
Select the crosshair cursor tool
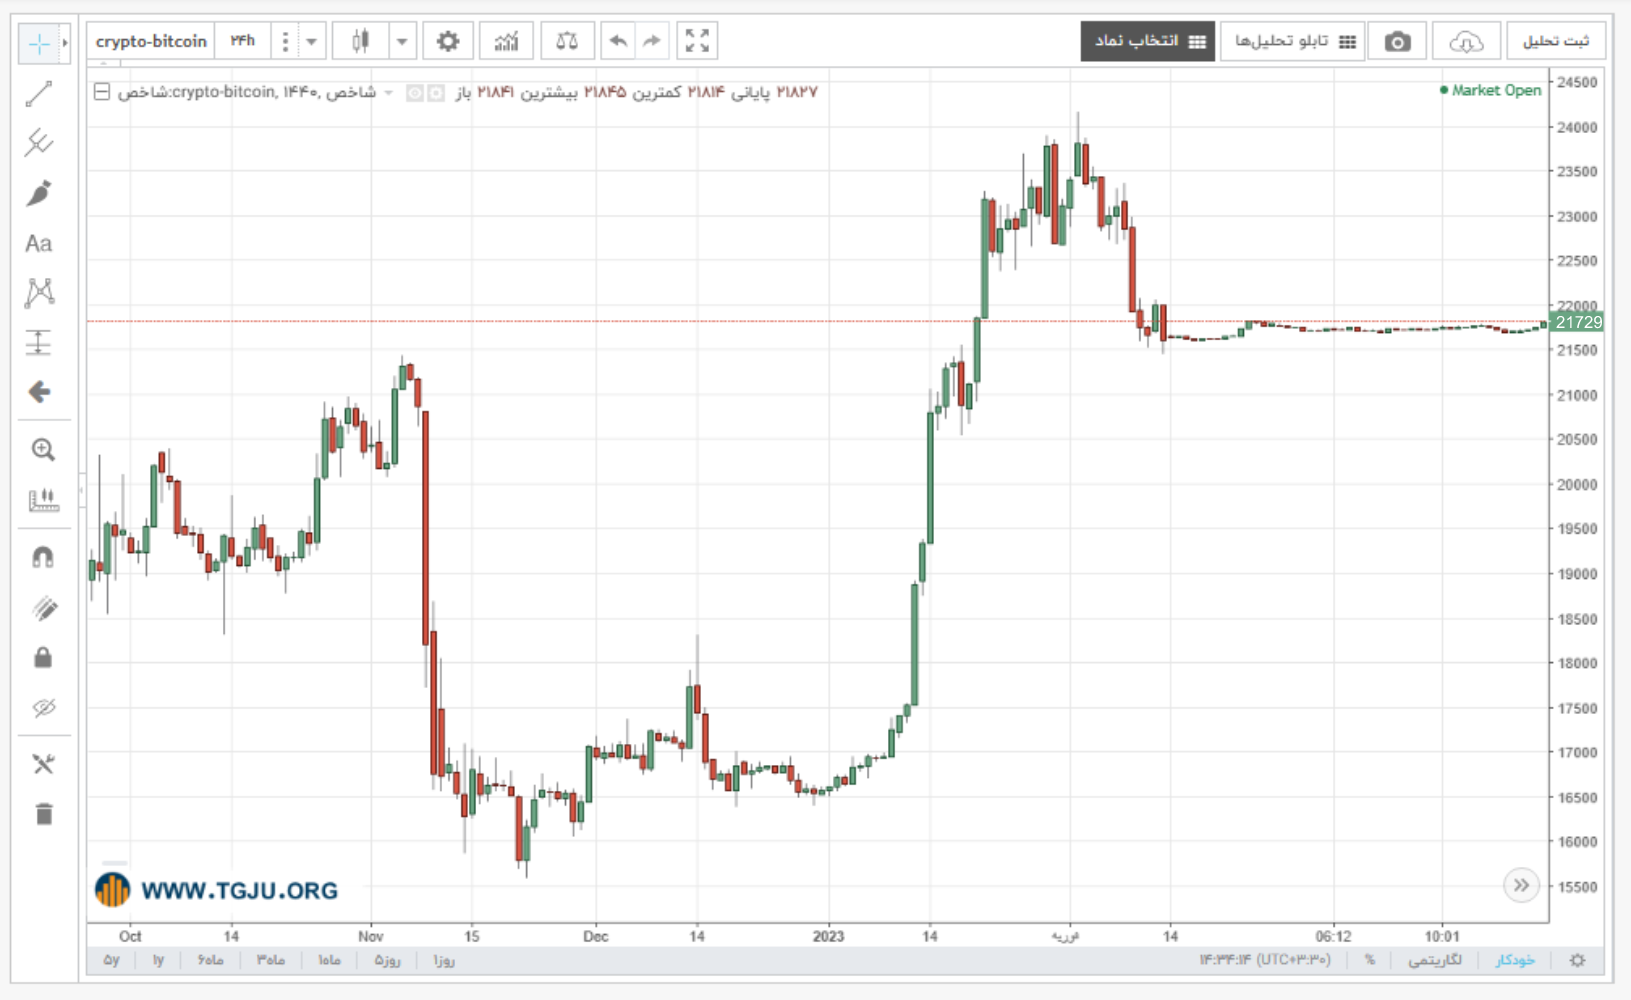(39, 43)
